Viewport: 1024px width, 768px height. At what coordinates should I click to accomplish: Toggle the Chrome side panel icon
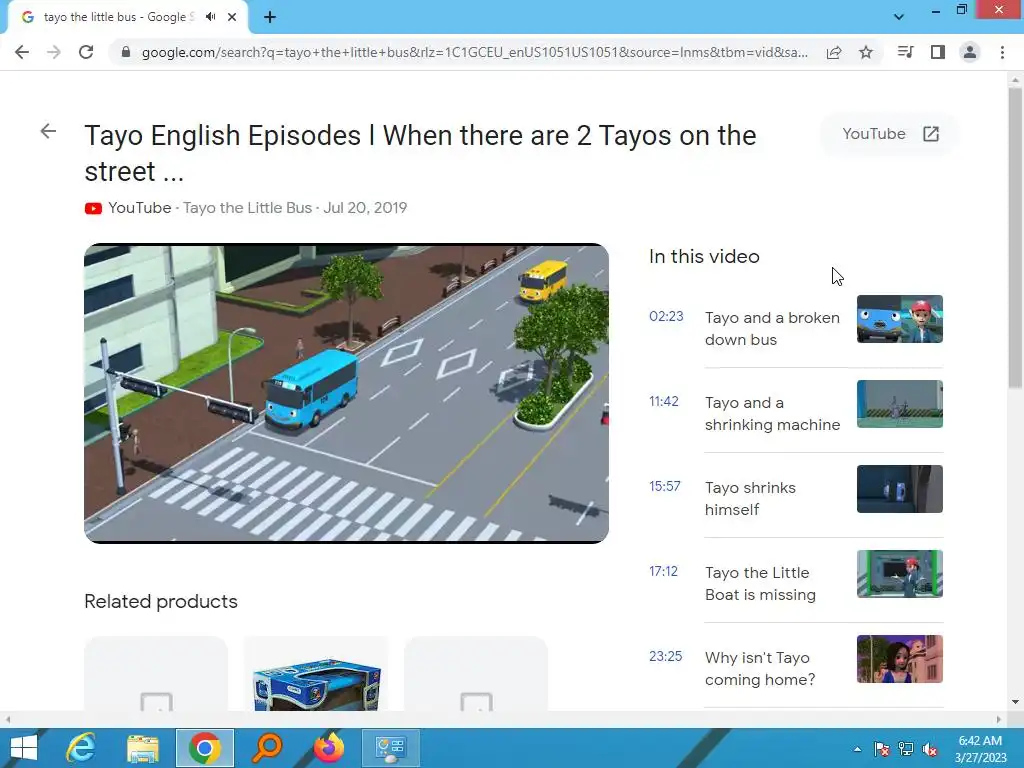pyautogui.click(x=938, y=52)
